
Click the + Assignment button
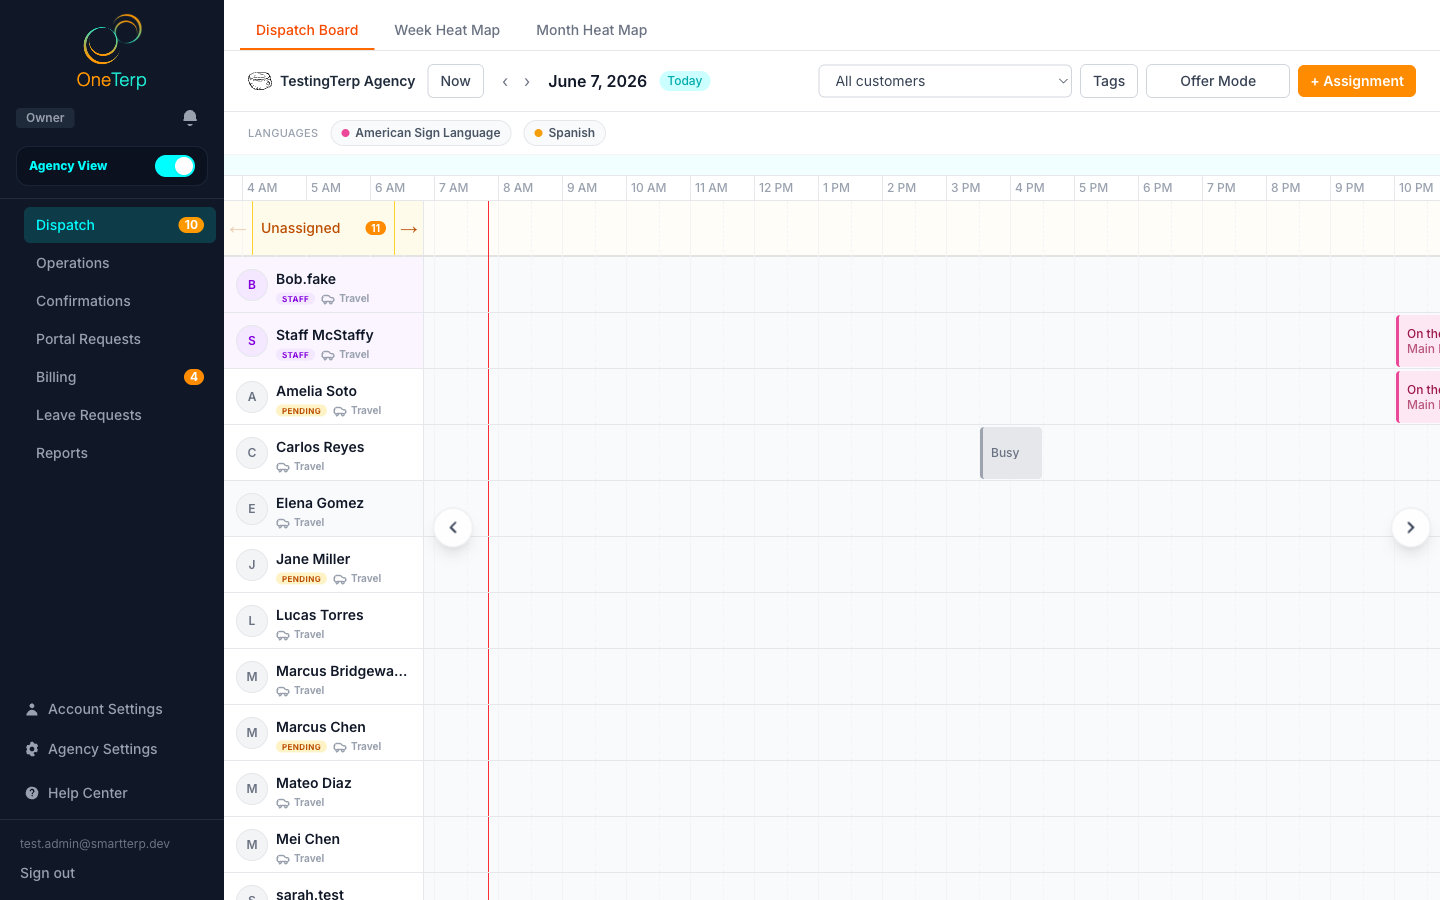coord(1357,81)
